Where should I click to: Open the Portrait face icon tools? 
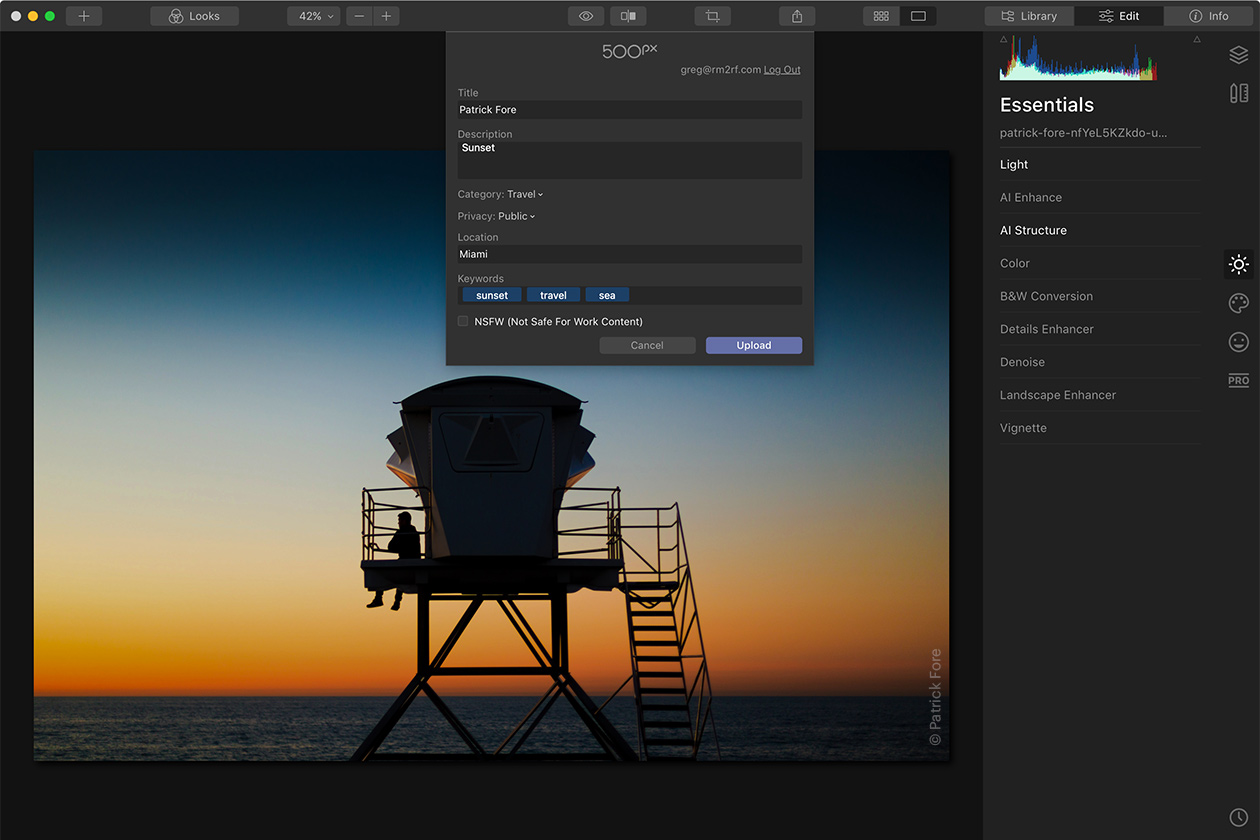(1238, 342)
